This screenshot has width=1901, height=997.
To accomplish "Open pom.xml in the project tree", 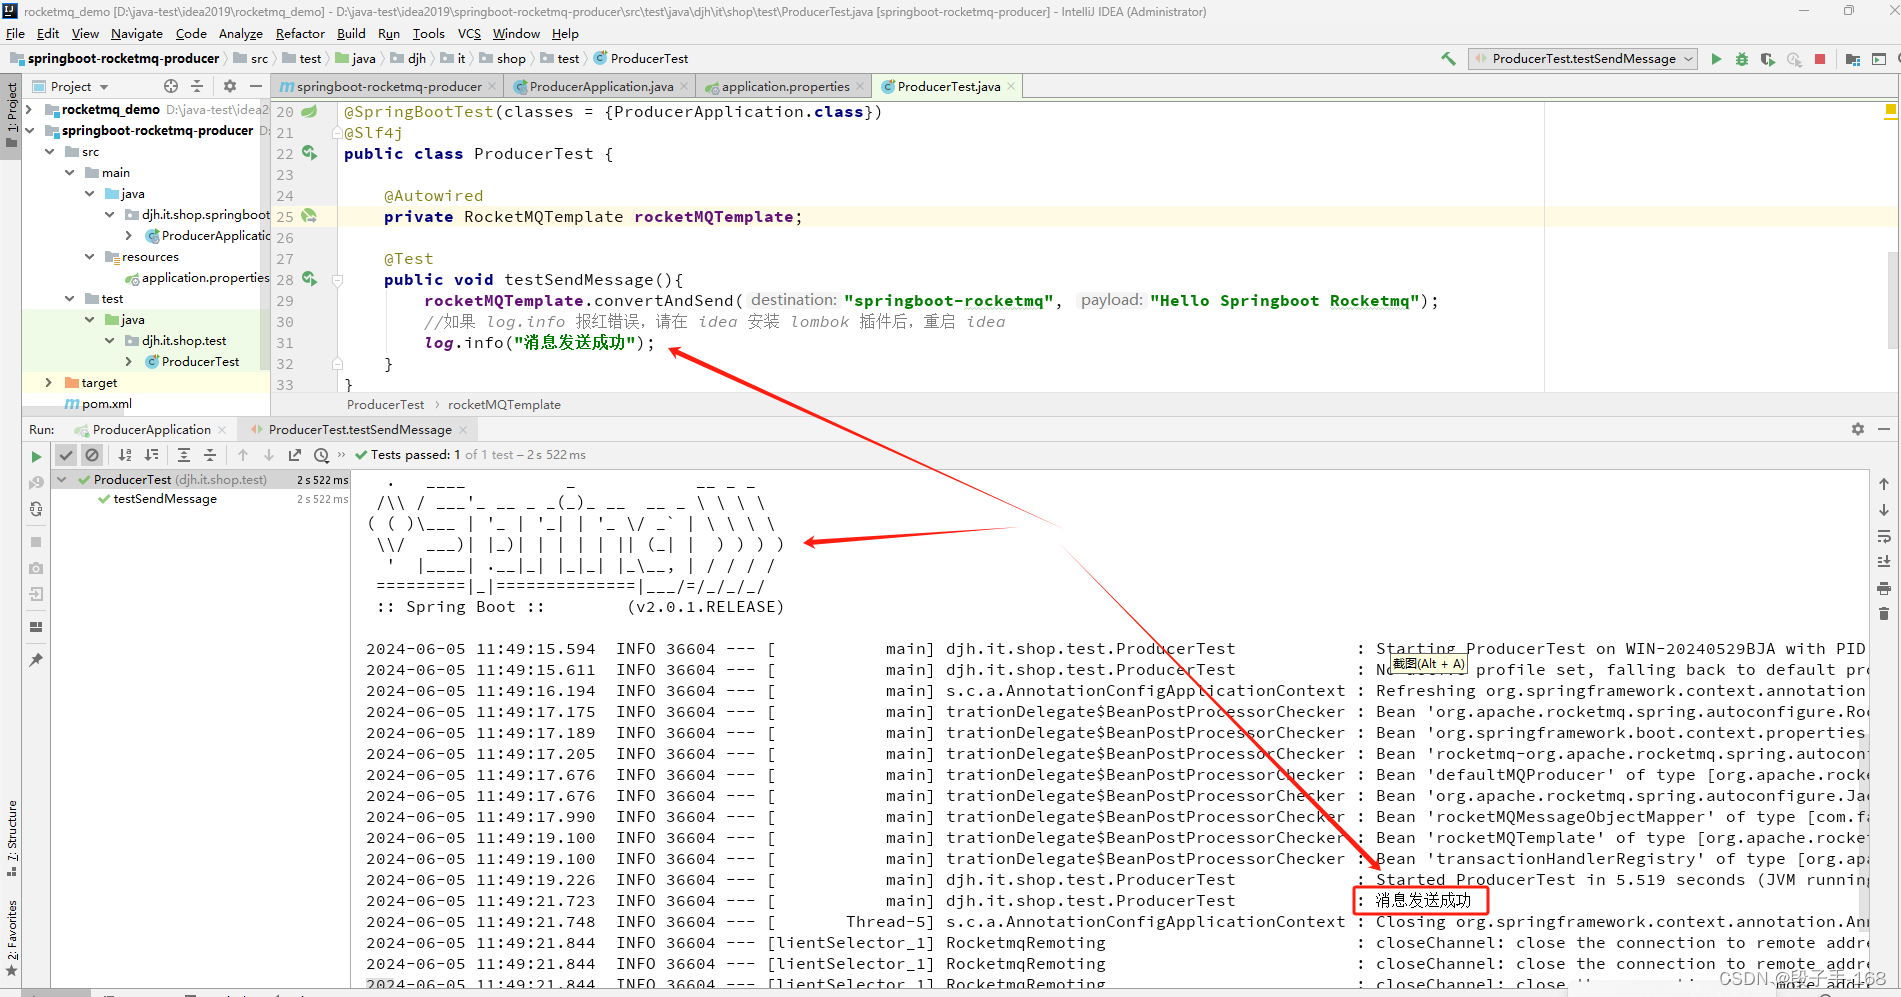I will (x=106, y=404).
